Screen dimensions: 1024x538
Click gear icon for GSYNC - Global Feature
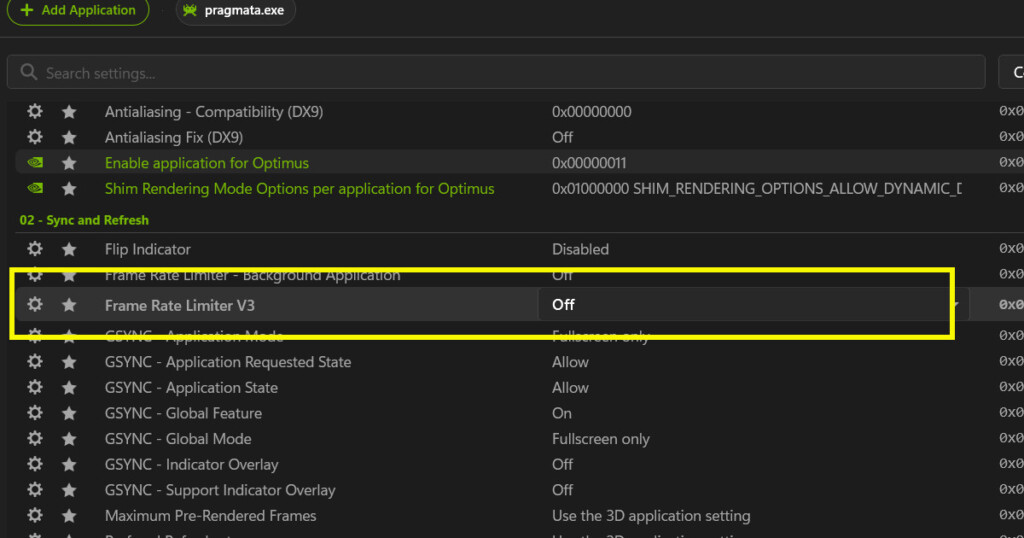click(35, 413)
